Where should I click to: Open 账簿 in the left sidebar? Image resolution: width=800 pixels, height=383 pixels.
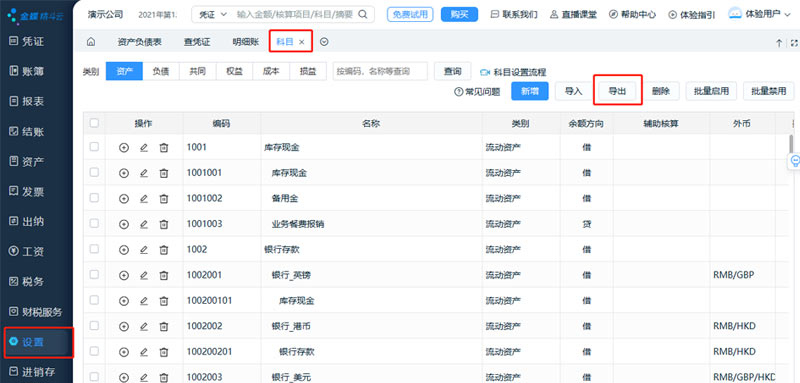click(x=28, y=71)
